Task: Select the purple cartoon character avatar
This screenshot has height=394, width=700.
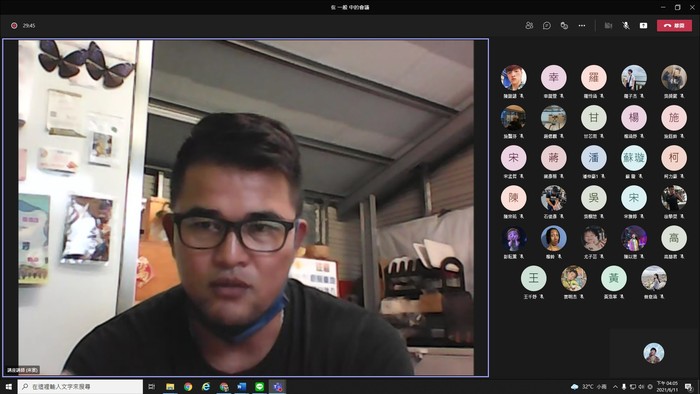Action: tap(513, 238)
